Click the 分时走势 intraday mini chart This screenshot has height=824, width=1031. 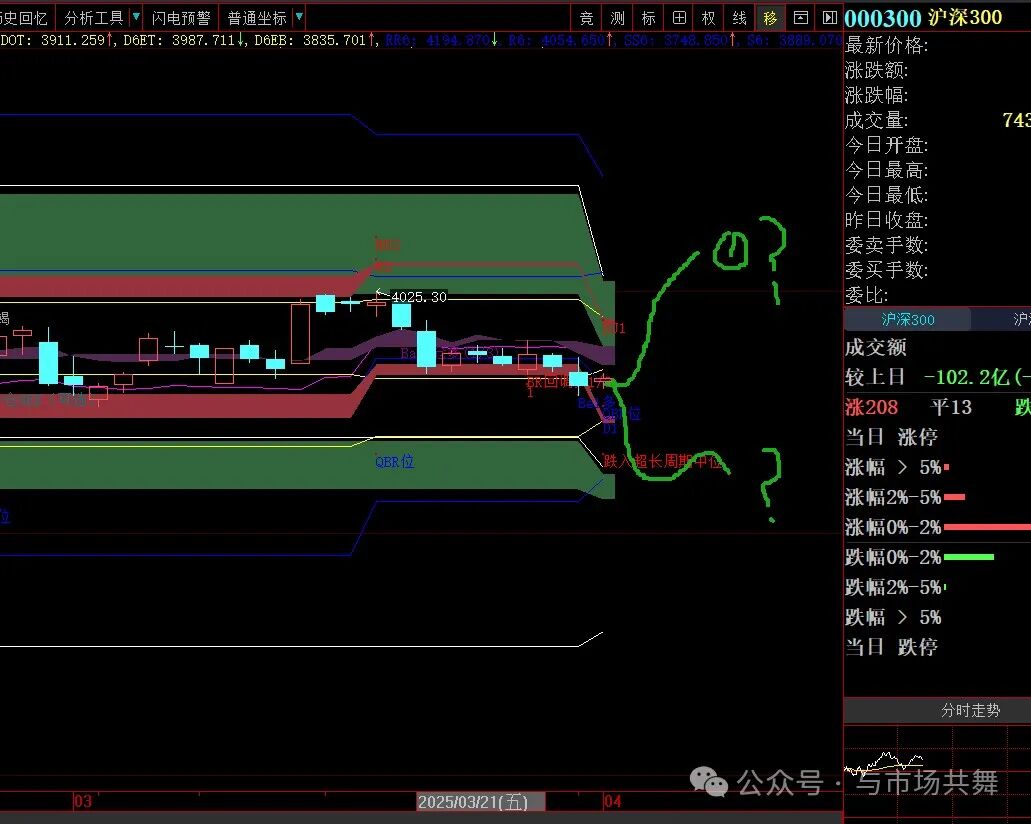pos(938,769)
